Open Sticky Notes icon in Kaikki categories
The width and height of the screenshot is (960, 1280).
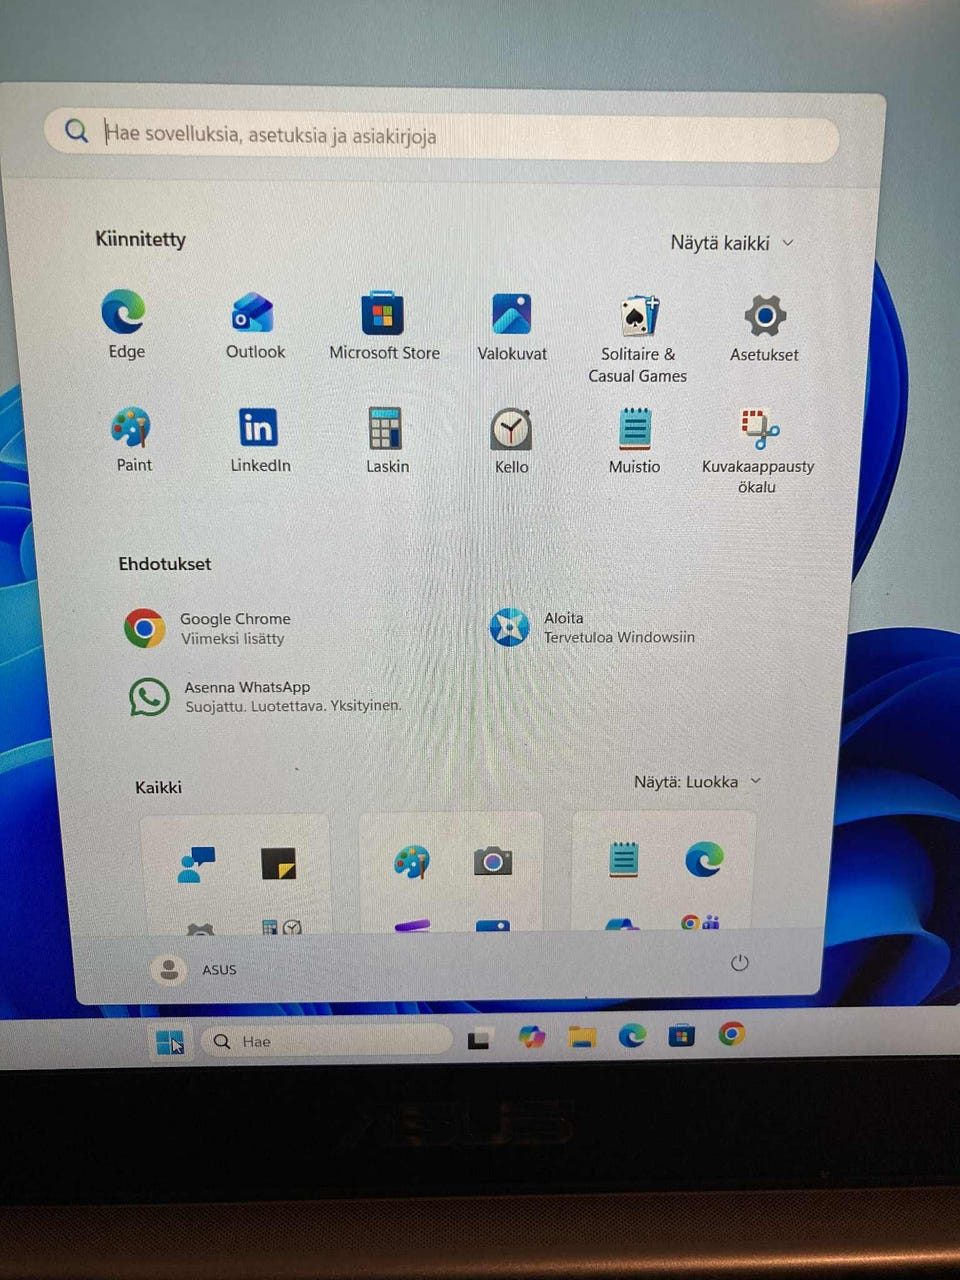coord(278,863)
